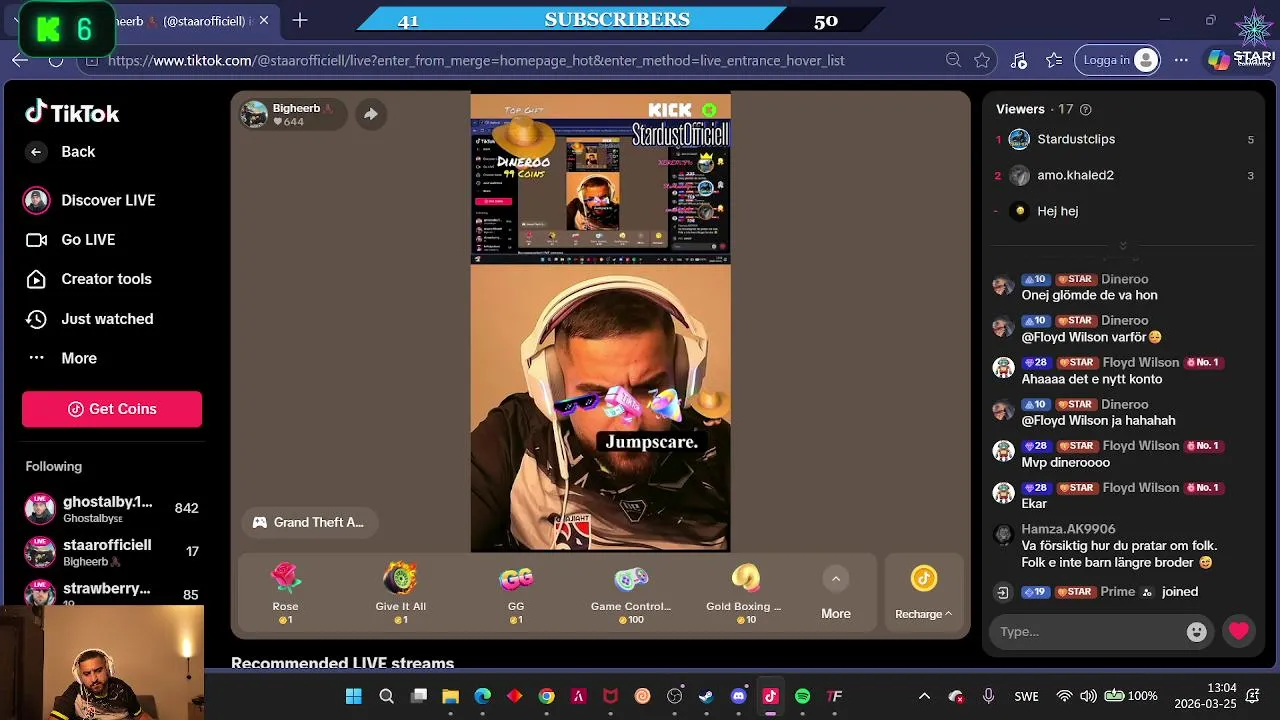This screenshot has height=720, width=1280.
Task: Click Recommended LIVE streams heading
Action: click(x=343, y=663)
